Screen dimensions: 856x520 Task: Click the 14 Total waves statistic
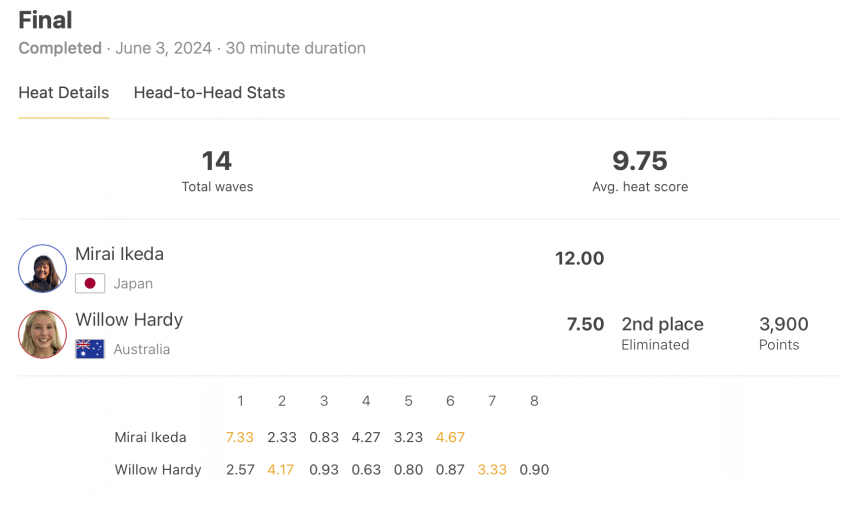217,171
